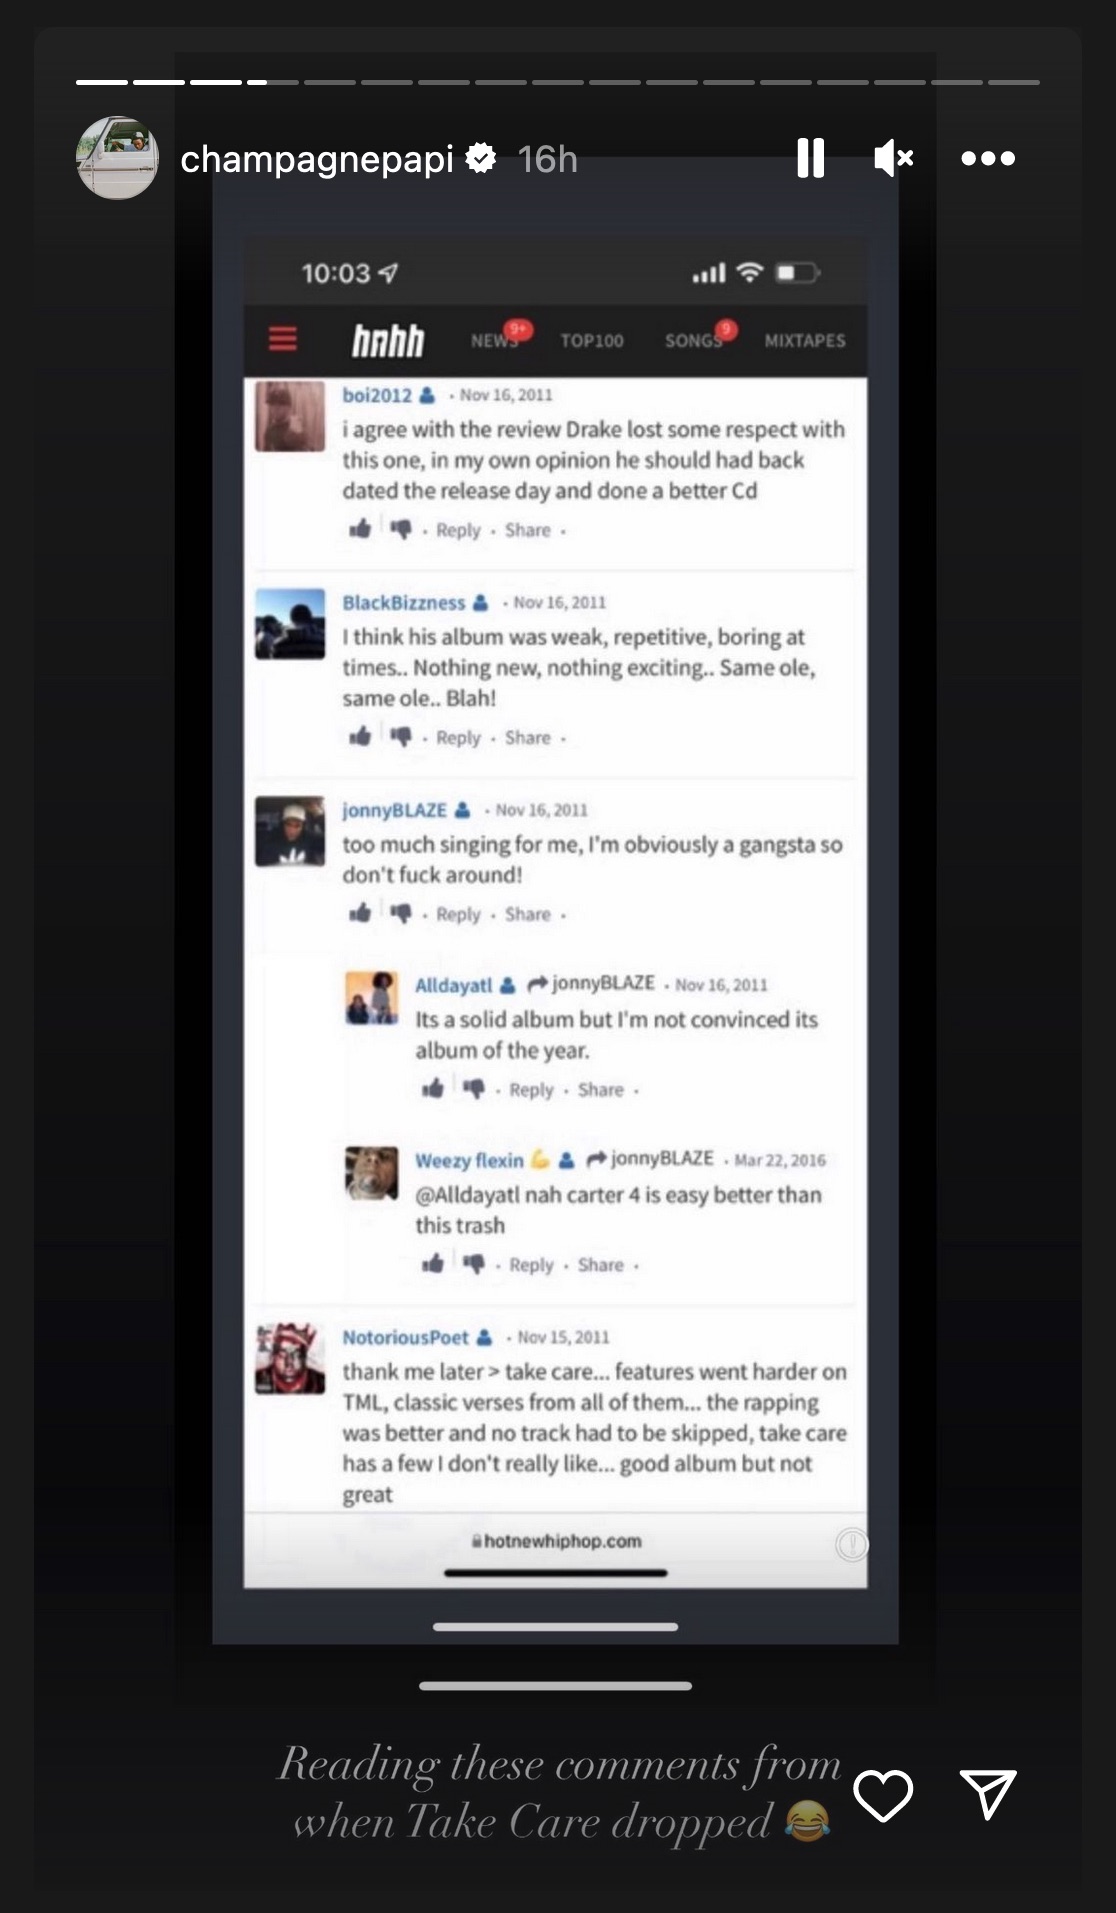Switch to the TOP100 tab

(x=592, y=341)
